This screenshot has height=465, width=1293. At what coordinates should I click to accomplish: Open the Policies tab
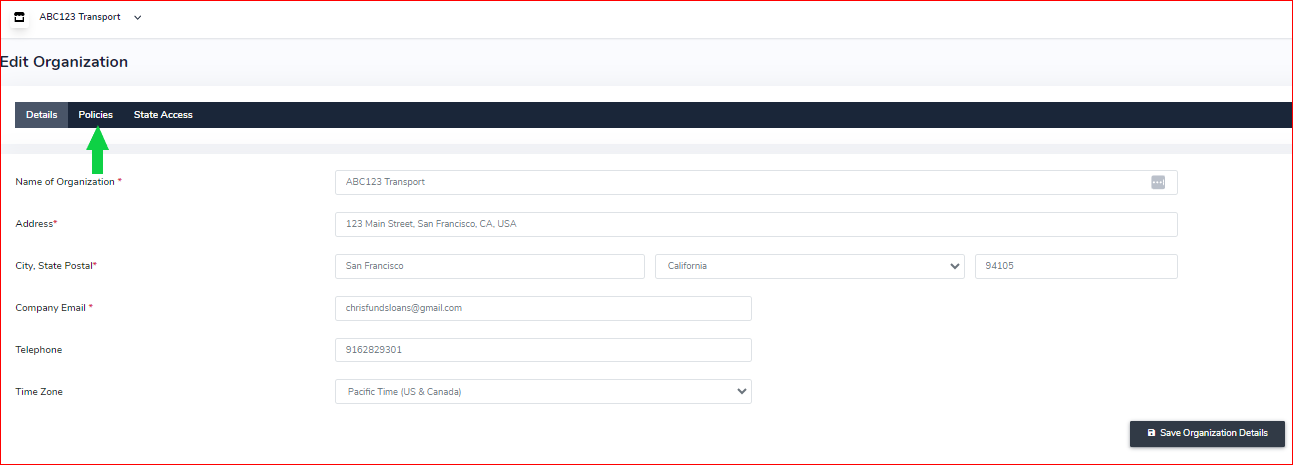(x=96, y=115)
